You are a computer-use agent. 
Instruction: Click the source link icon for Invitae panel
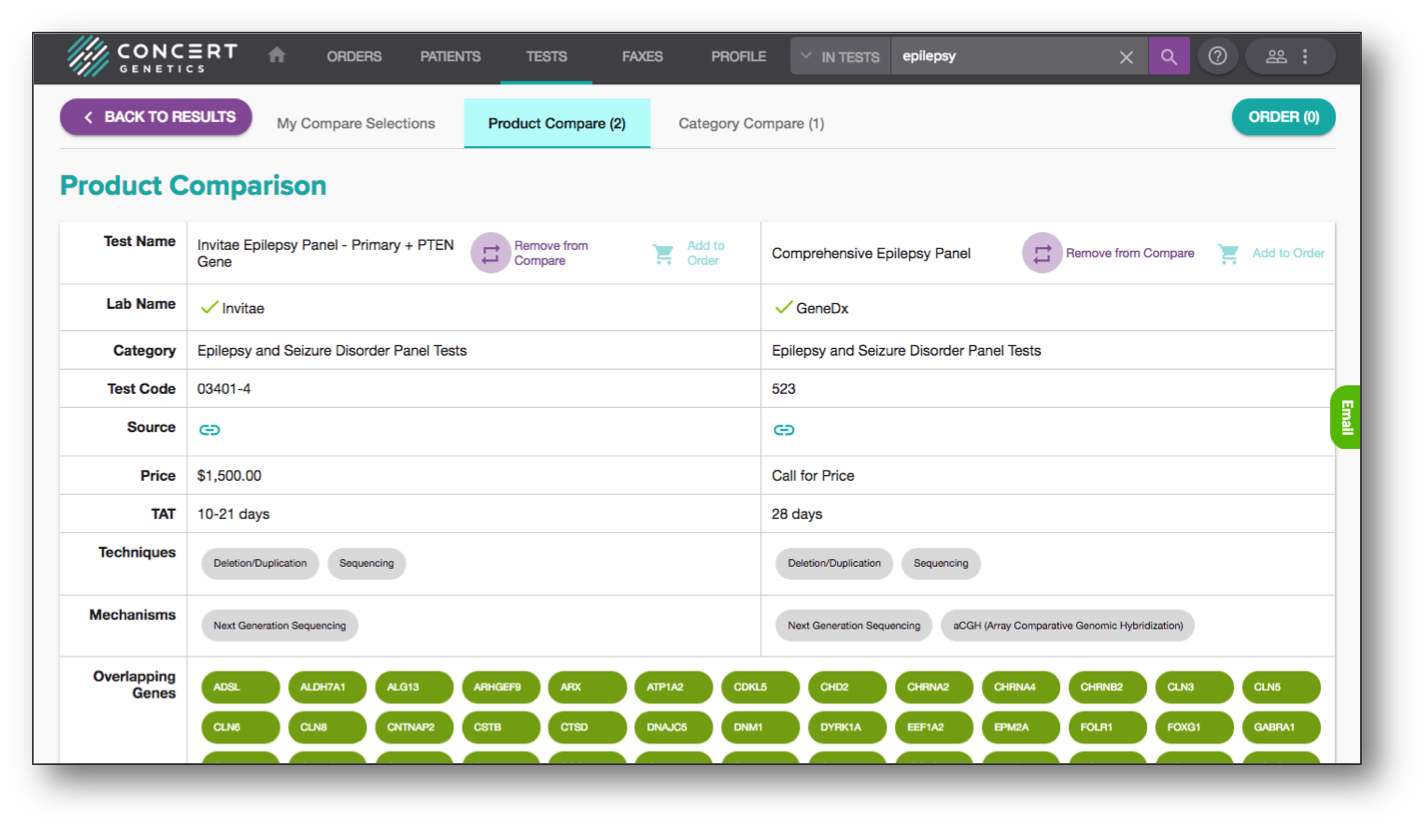[209, 429]
